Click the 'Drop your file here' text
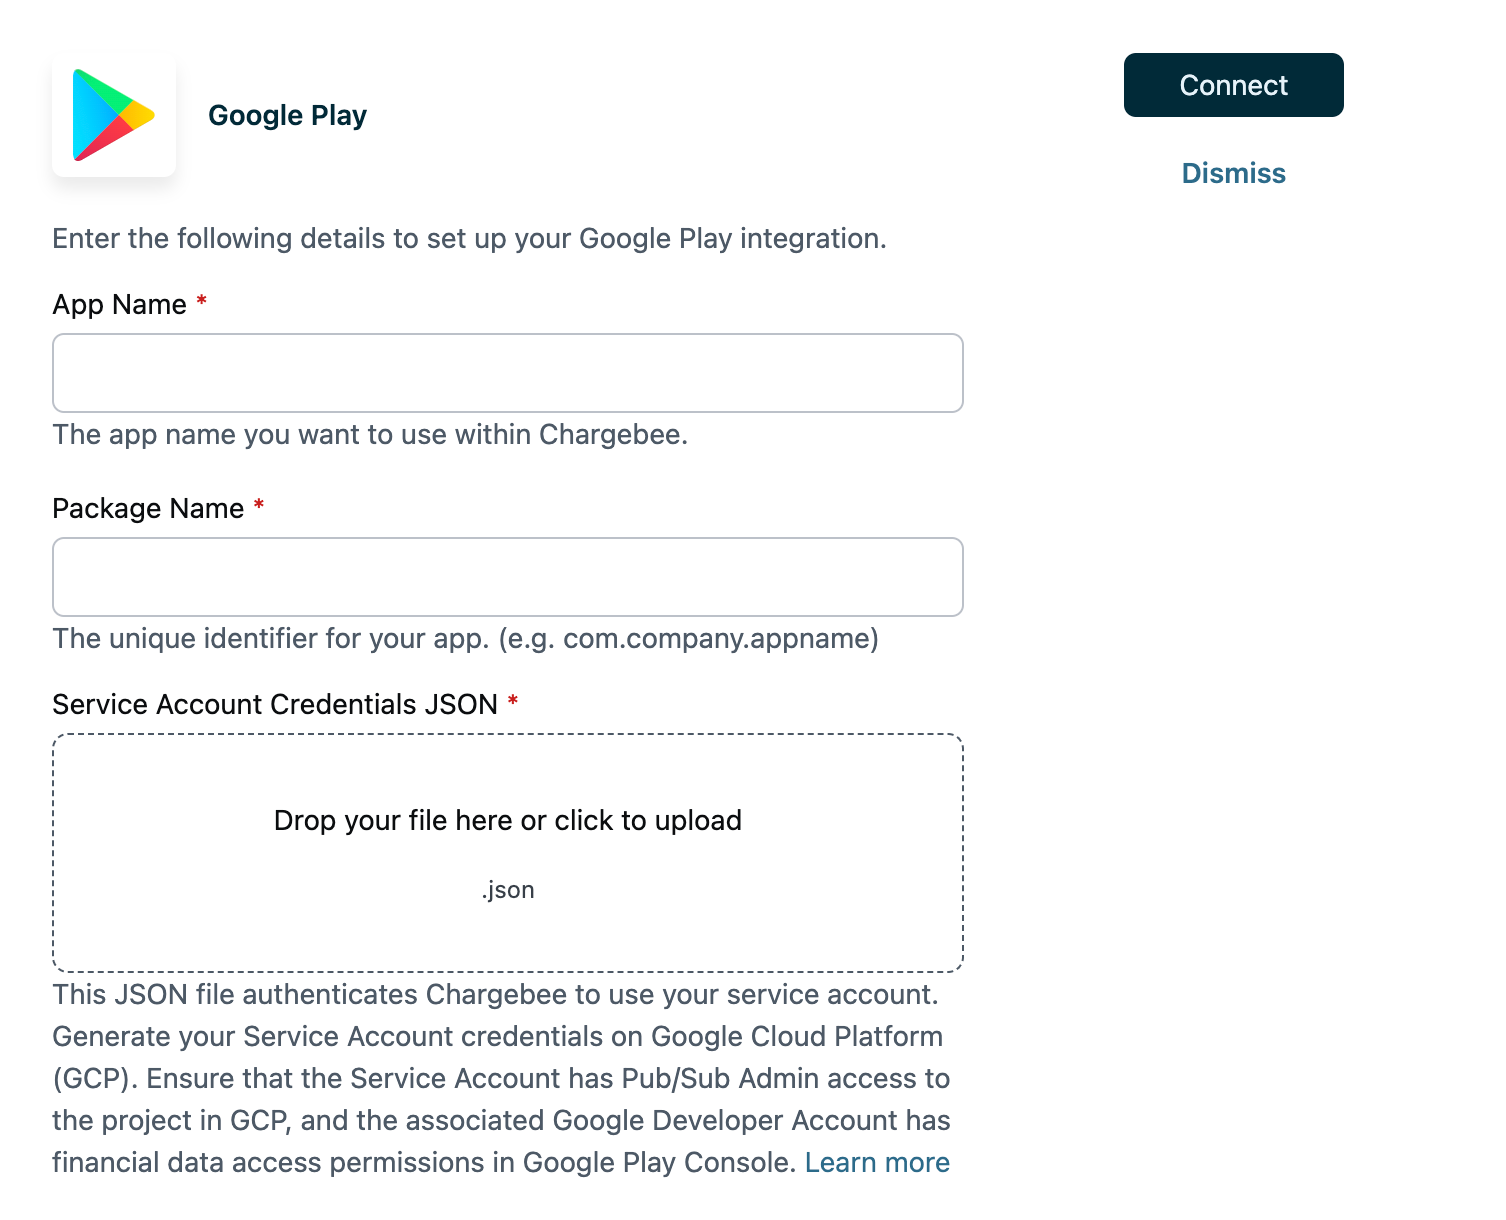This screenshot has width=1506, height=1220. [x=507, y=820]
